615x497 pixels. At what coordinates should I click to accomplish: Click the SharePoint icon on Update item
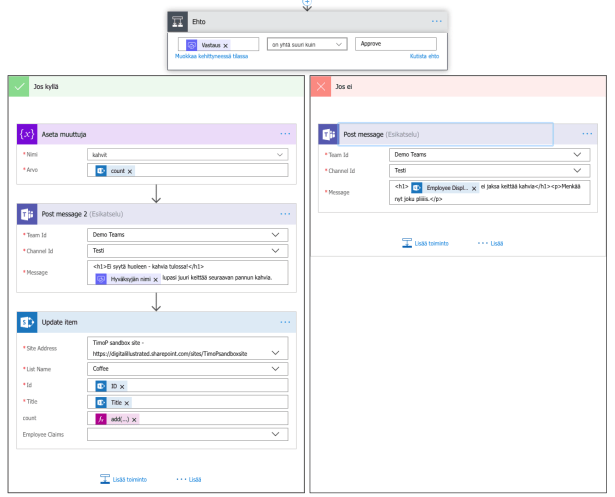27,322
